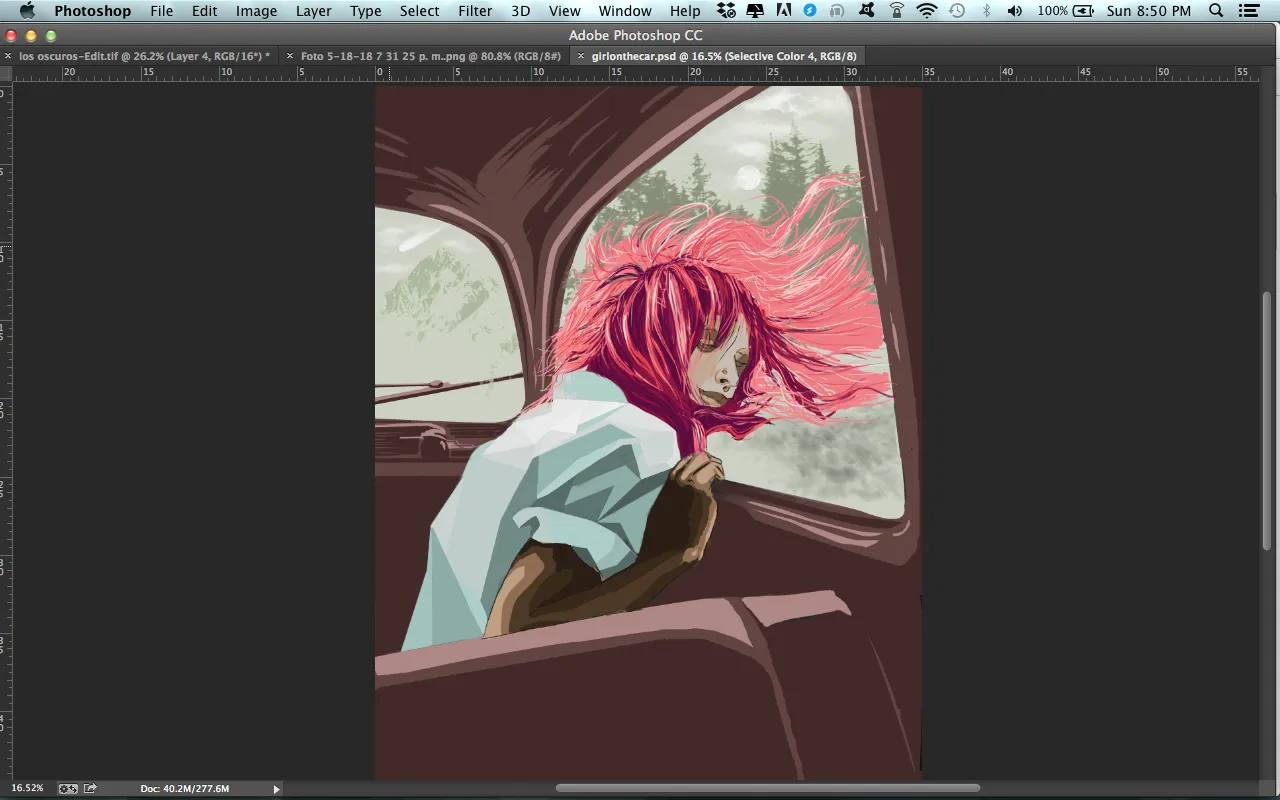Click the Dropbox icon in the menu bar
1280x800 pixels.
pyautogui.click(x=727, y=11)
